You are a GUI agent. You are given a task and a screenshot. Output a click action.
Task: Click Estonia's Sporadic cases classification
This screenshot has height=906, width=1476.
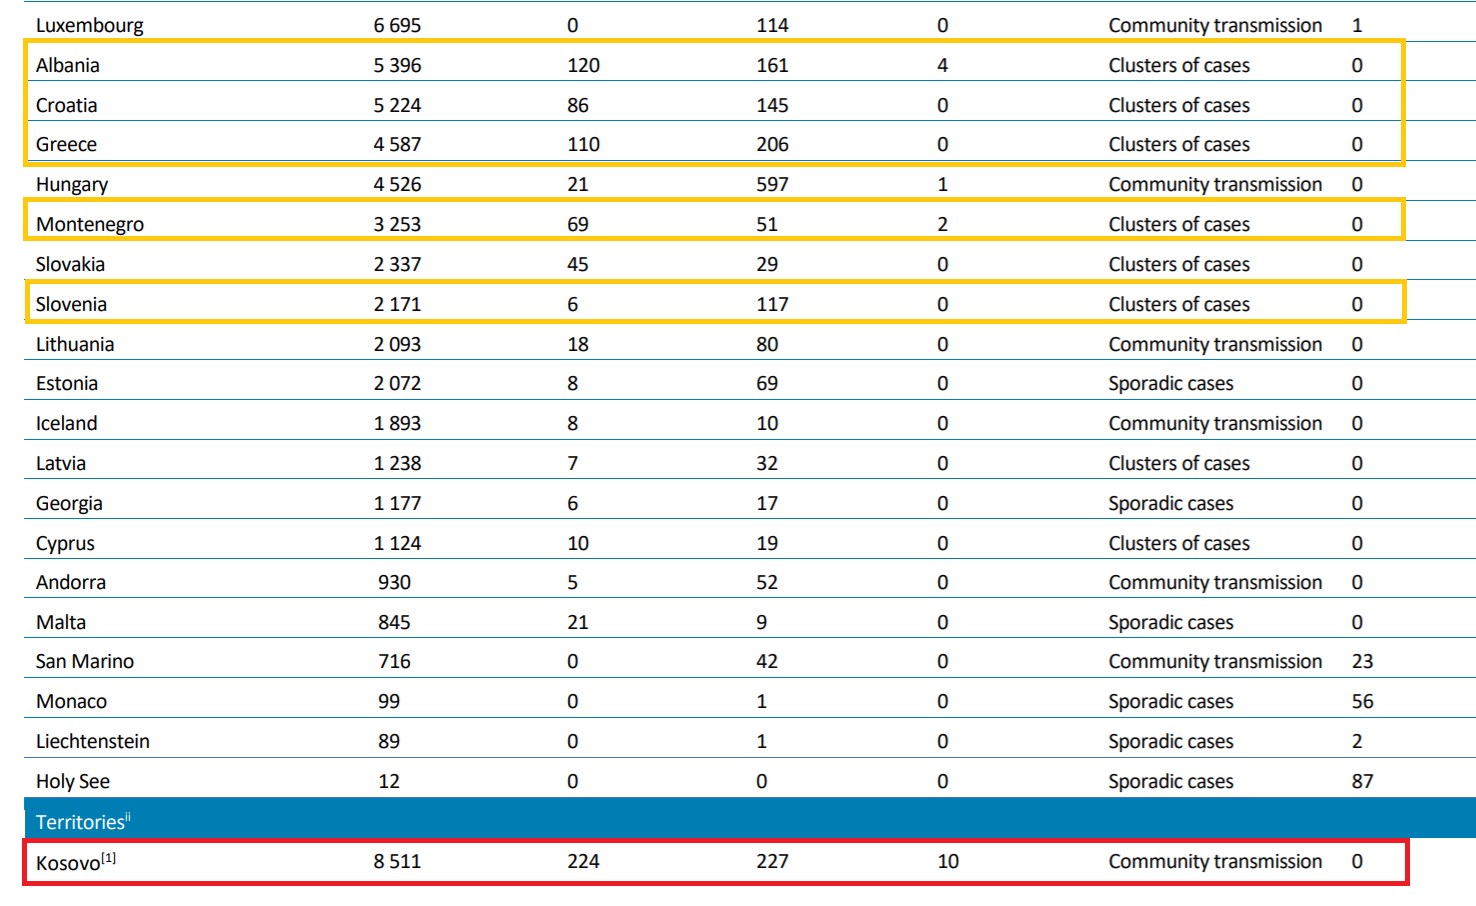click(x=1170, y=383)
